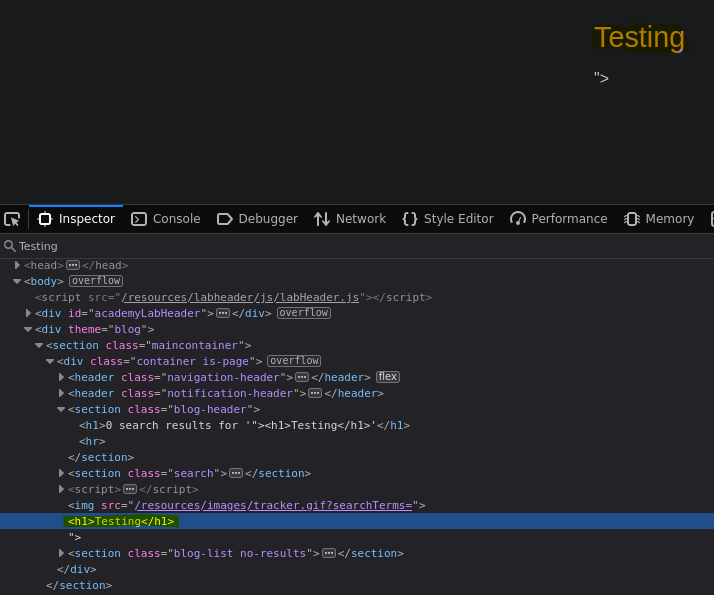Collapse the section maincontainer node
This screenshot has height=595, width=714.
(x=39, y=345)
